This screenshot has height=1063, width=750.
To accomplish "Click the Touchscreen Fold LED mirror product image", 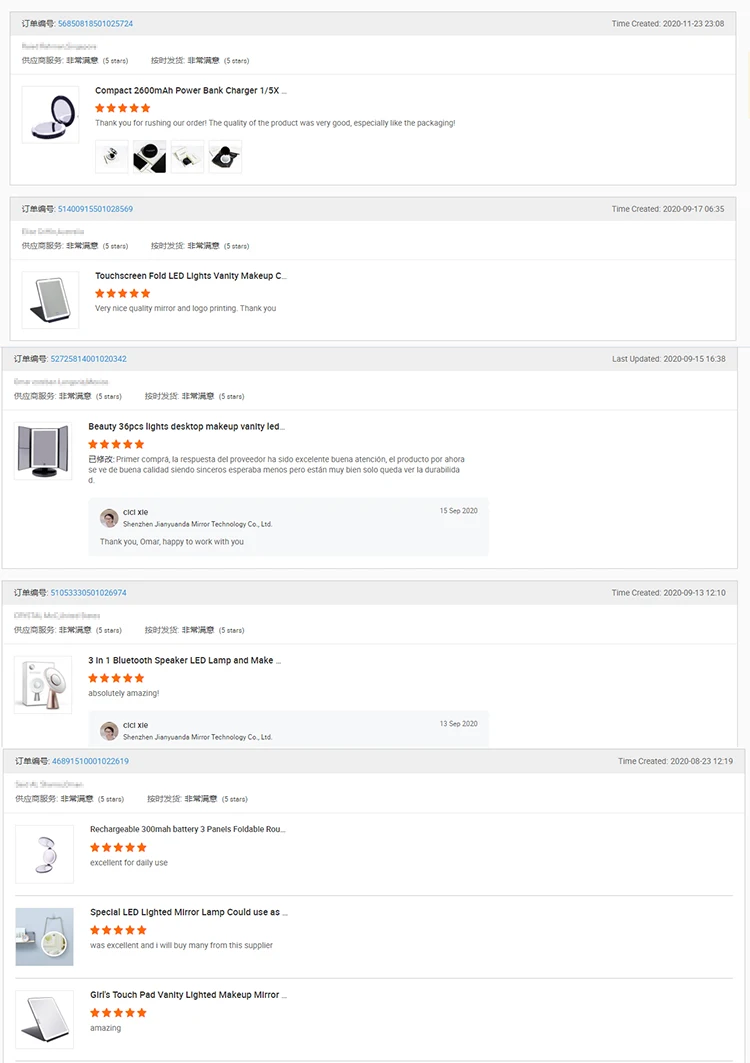I will pos(50,299).
